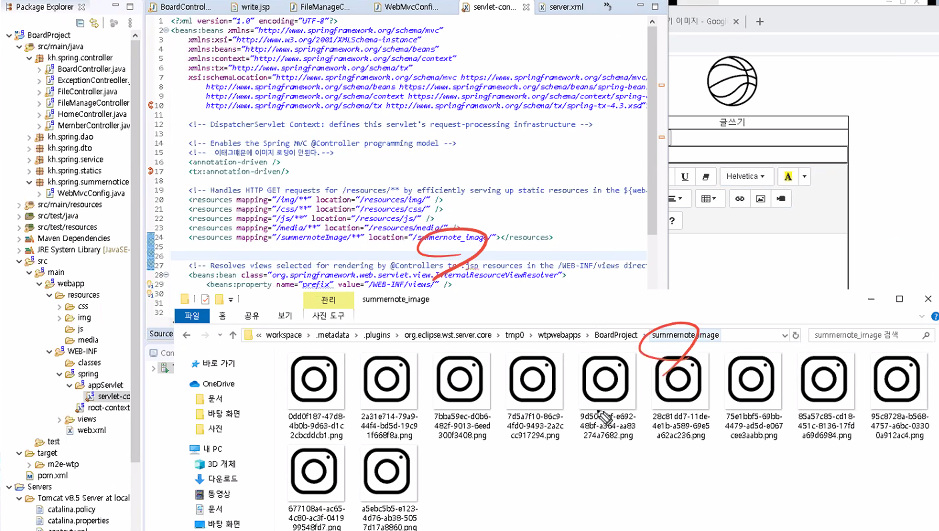Select thumbnail 95c8728a-b568 png file
939x531 pixels.
coord(898,396)
